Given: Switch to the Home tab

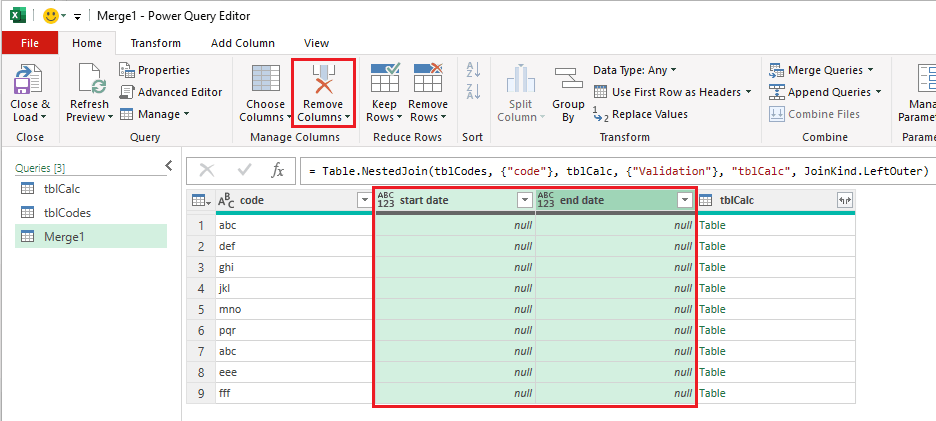Looking at the screenshot, I should [x=87, y=43].
